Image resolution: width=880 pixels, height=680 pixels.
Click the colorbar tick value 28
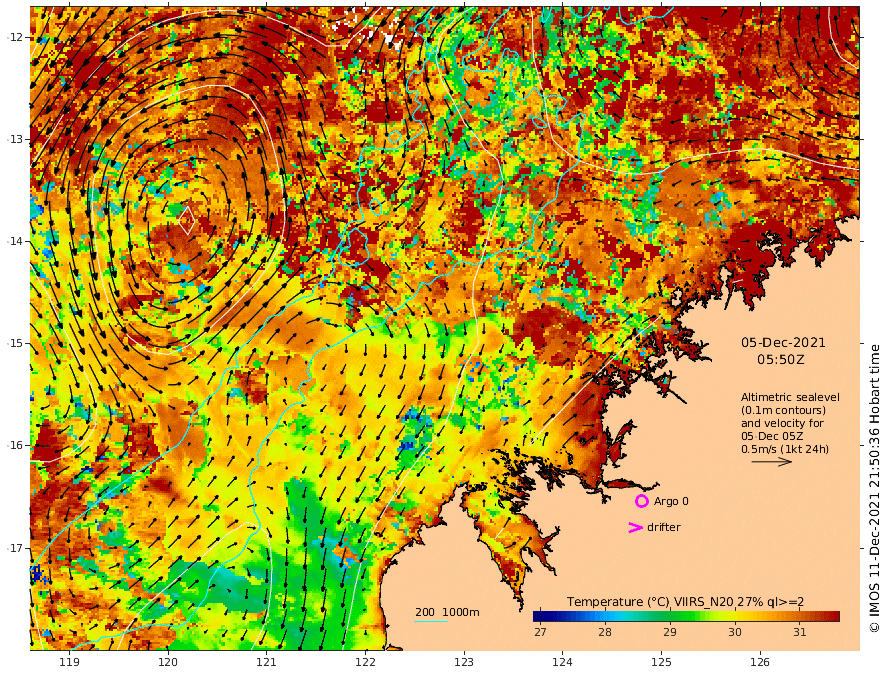604,632
